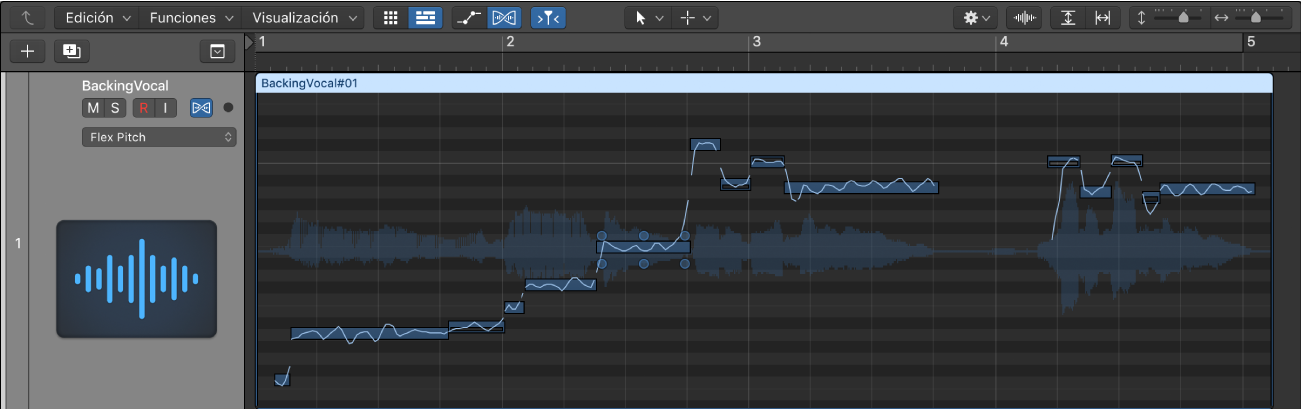The width and height of the screenshot is (1301, 410).
Task: Open the Edición menu
Action: pos(98,18)
